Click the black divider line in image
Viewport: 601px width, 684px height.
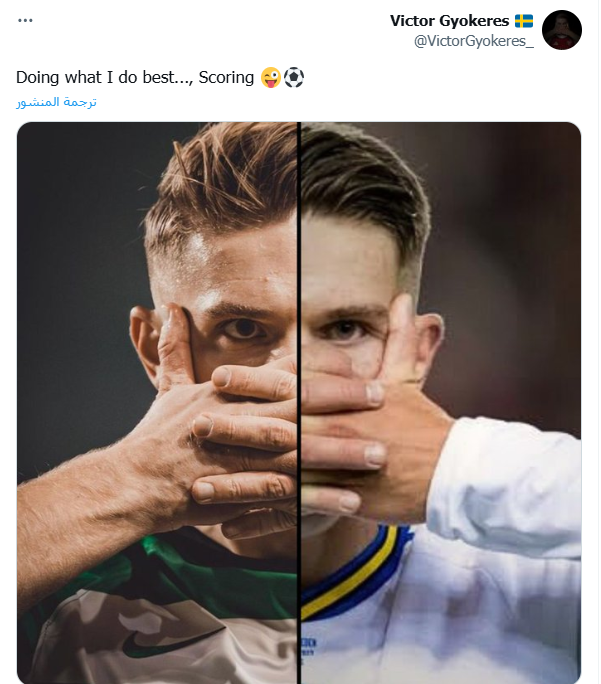tap(299, 400)
